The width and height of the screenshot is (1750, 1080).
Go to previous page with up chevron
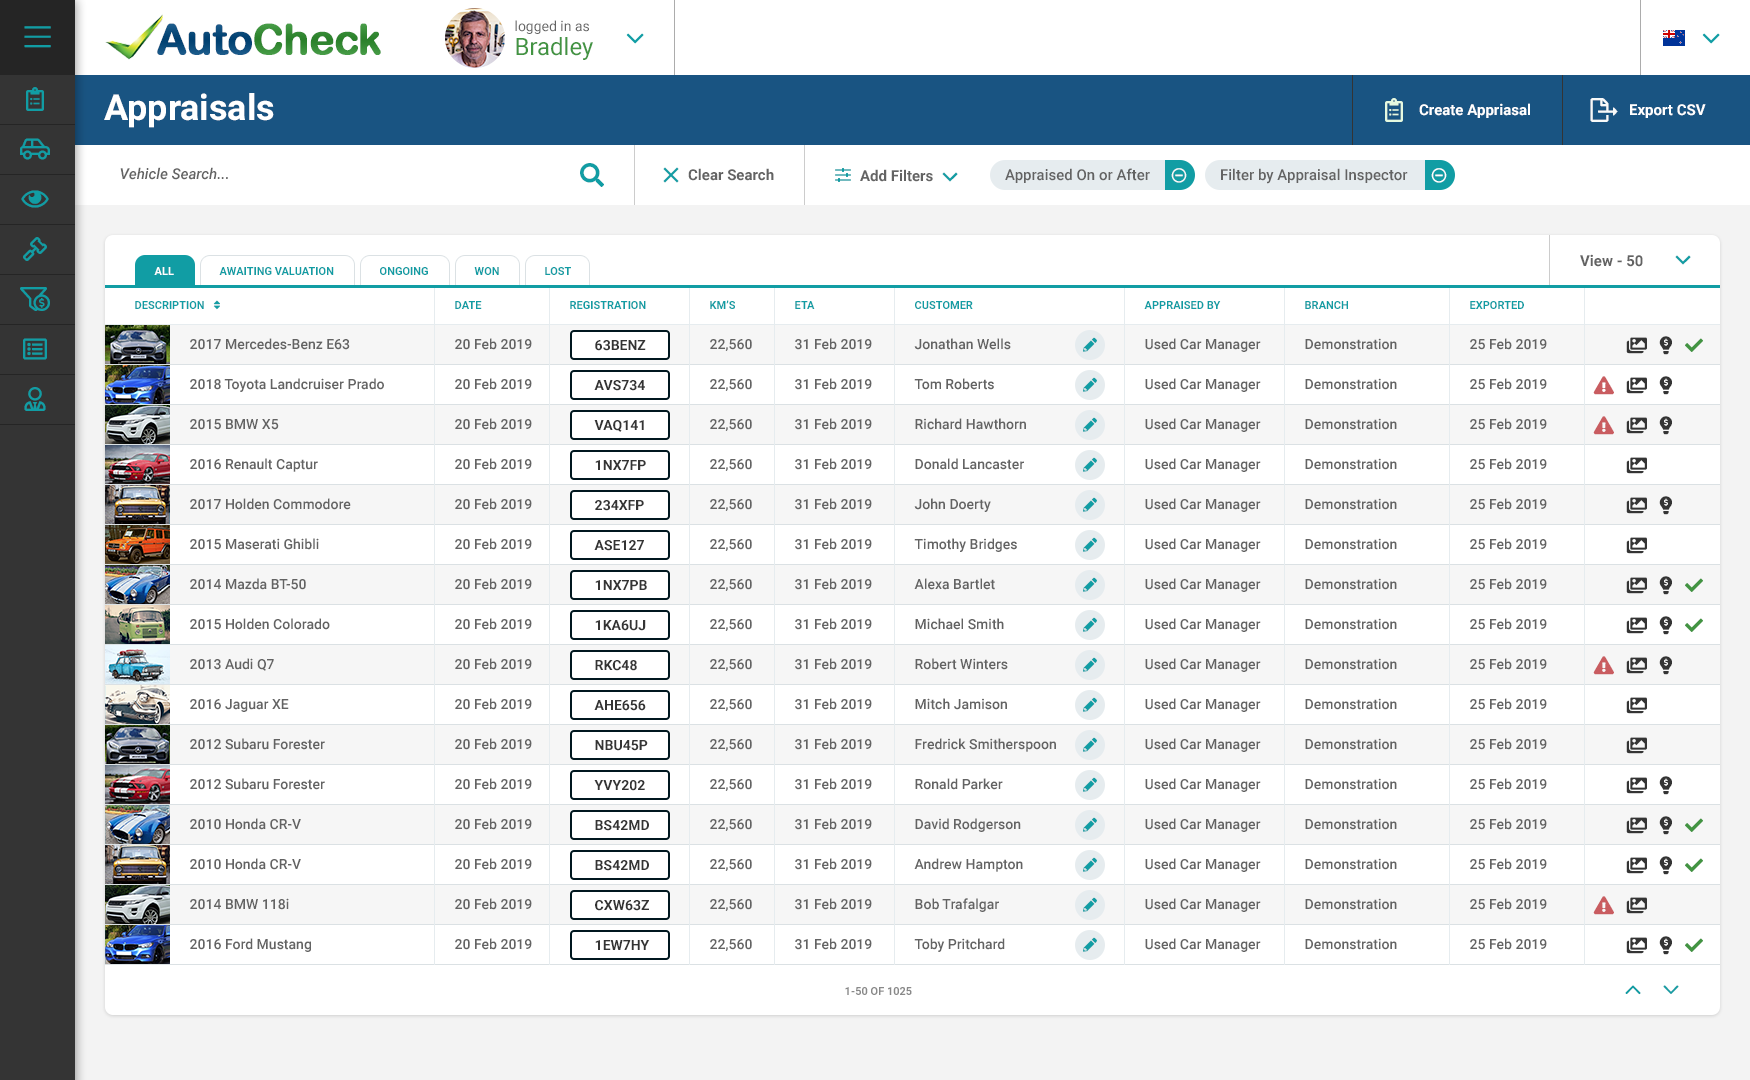1633,990
